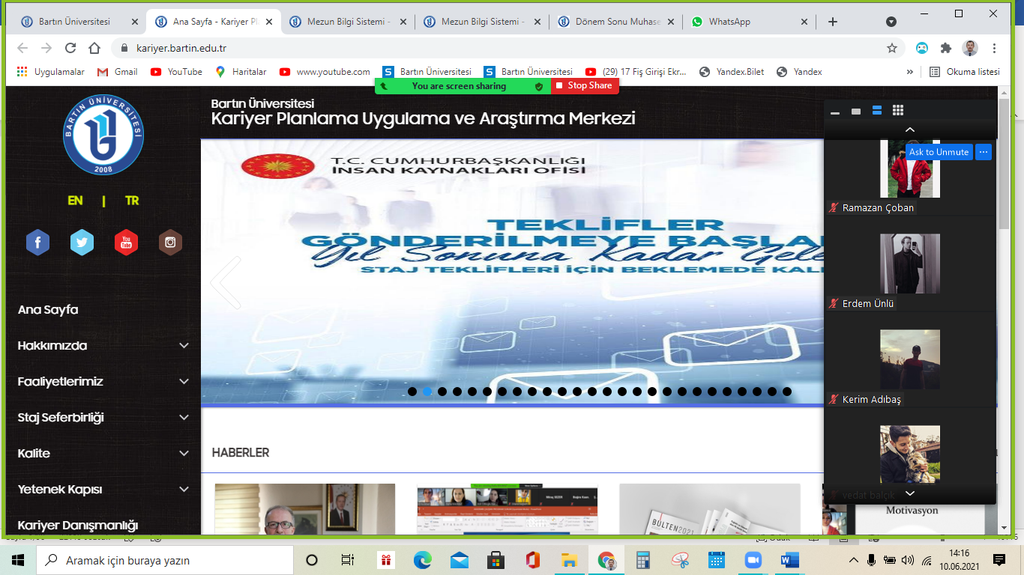Screen dimensions: 1024x575
Task: Open Chrome profile avatar
Action: [970, 48]
